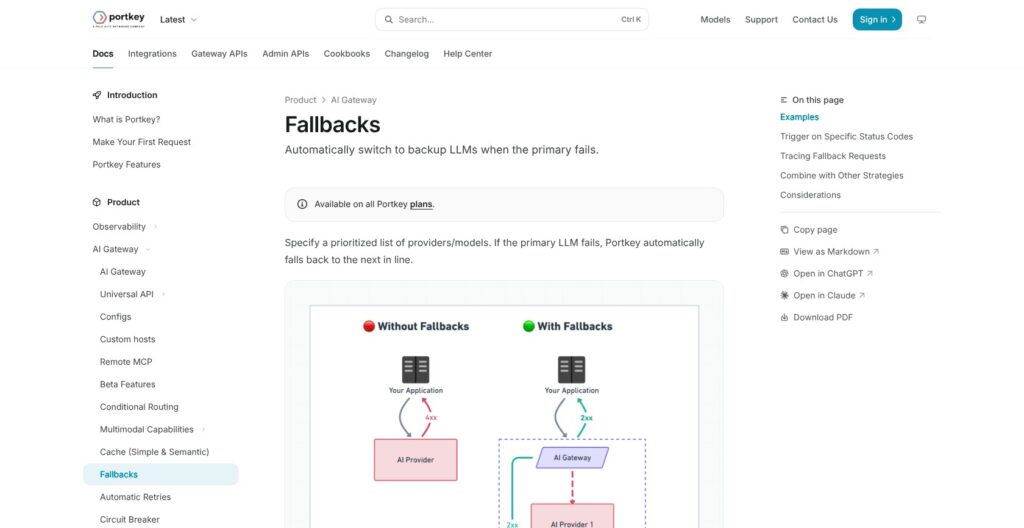Open the Custom hosts page
The height and width of the screenshot is (528, 1024).
pyautogui.click(x=127, y=339)
